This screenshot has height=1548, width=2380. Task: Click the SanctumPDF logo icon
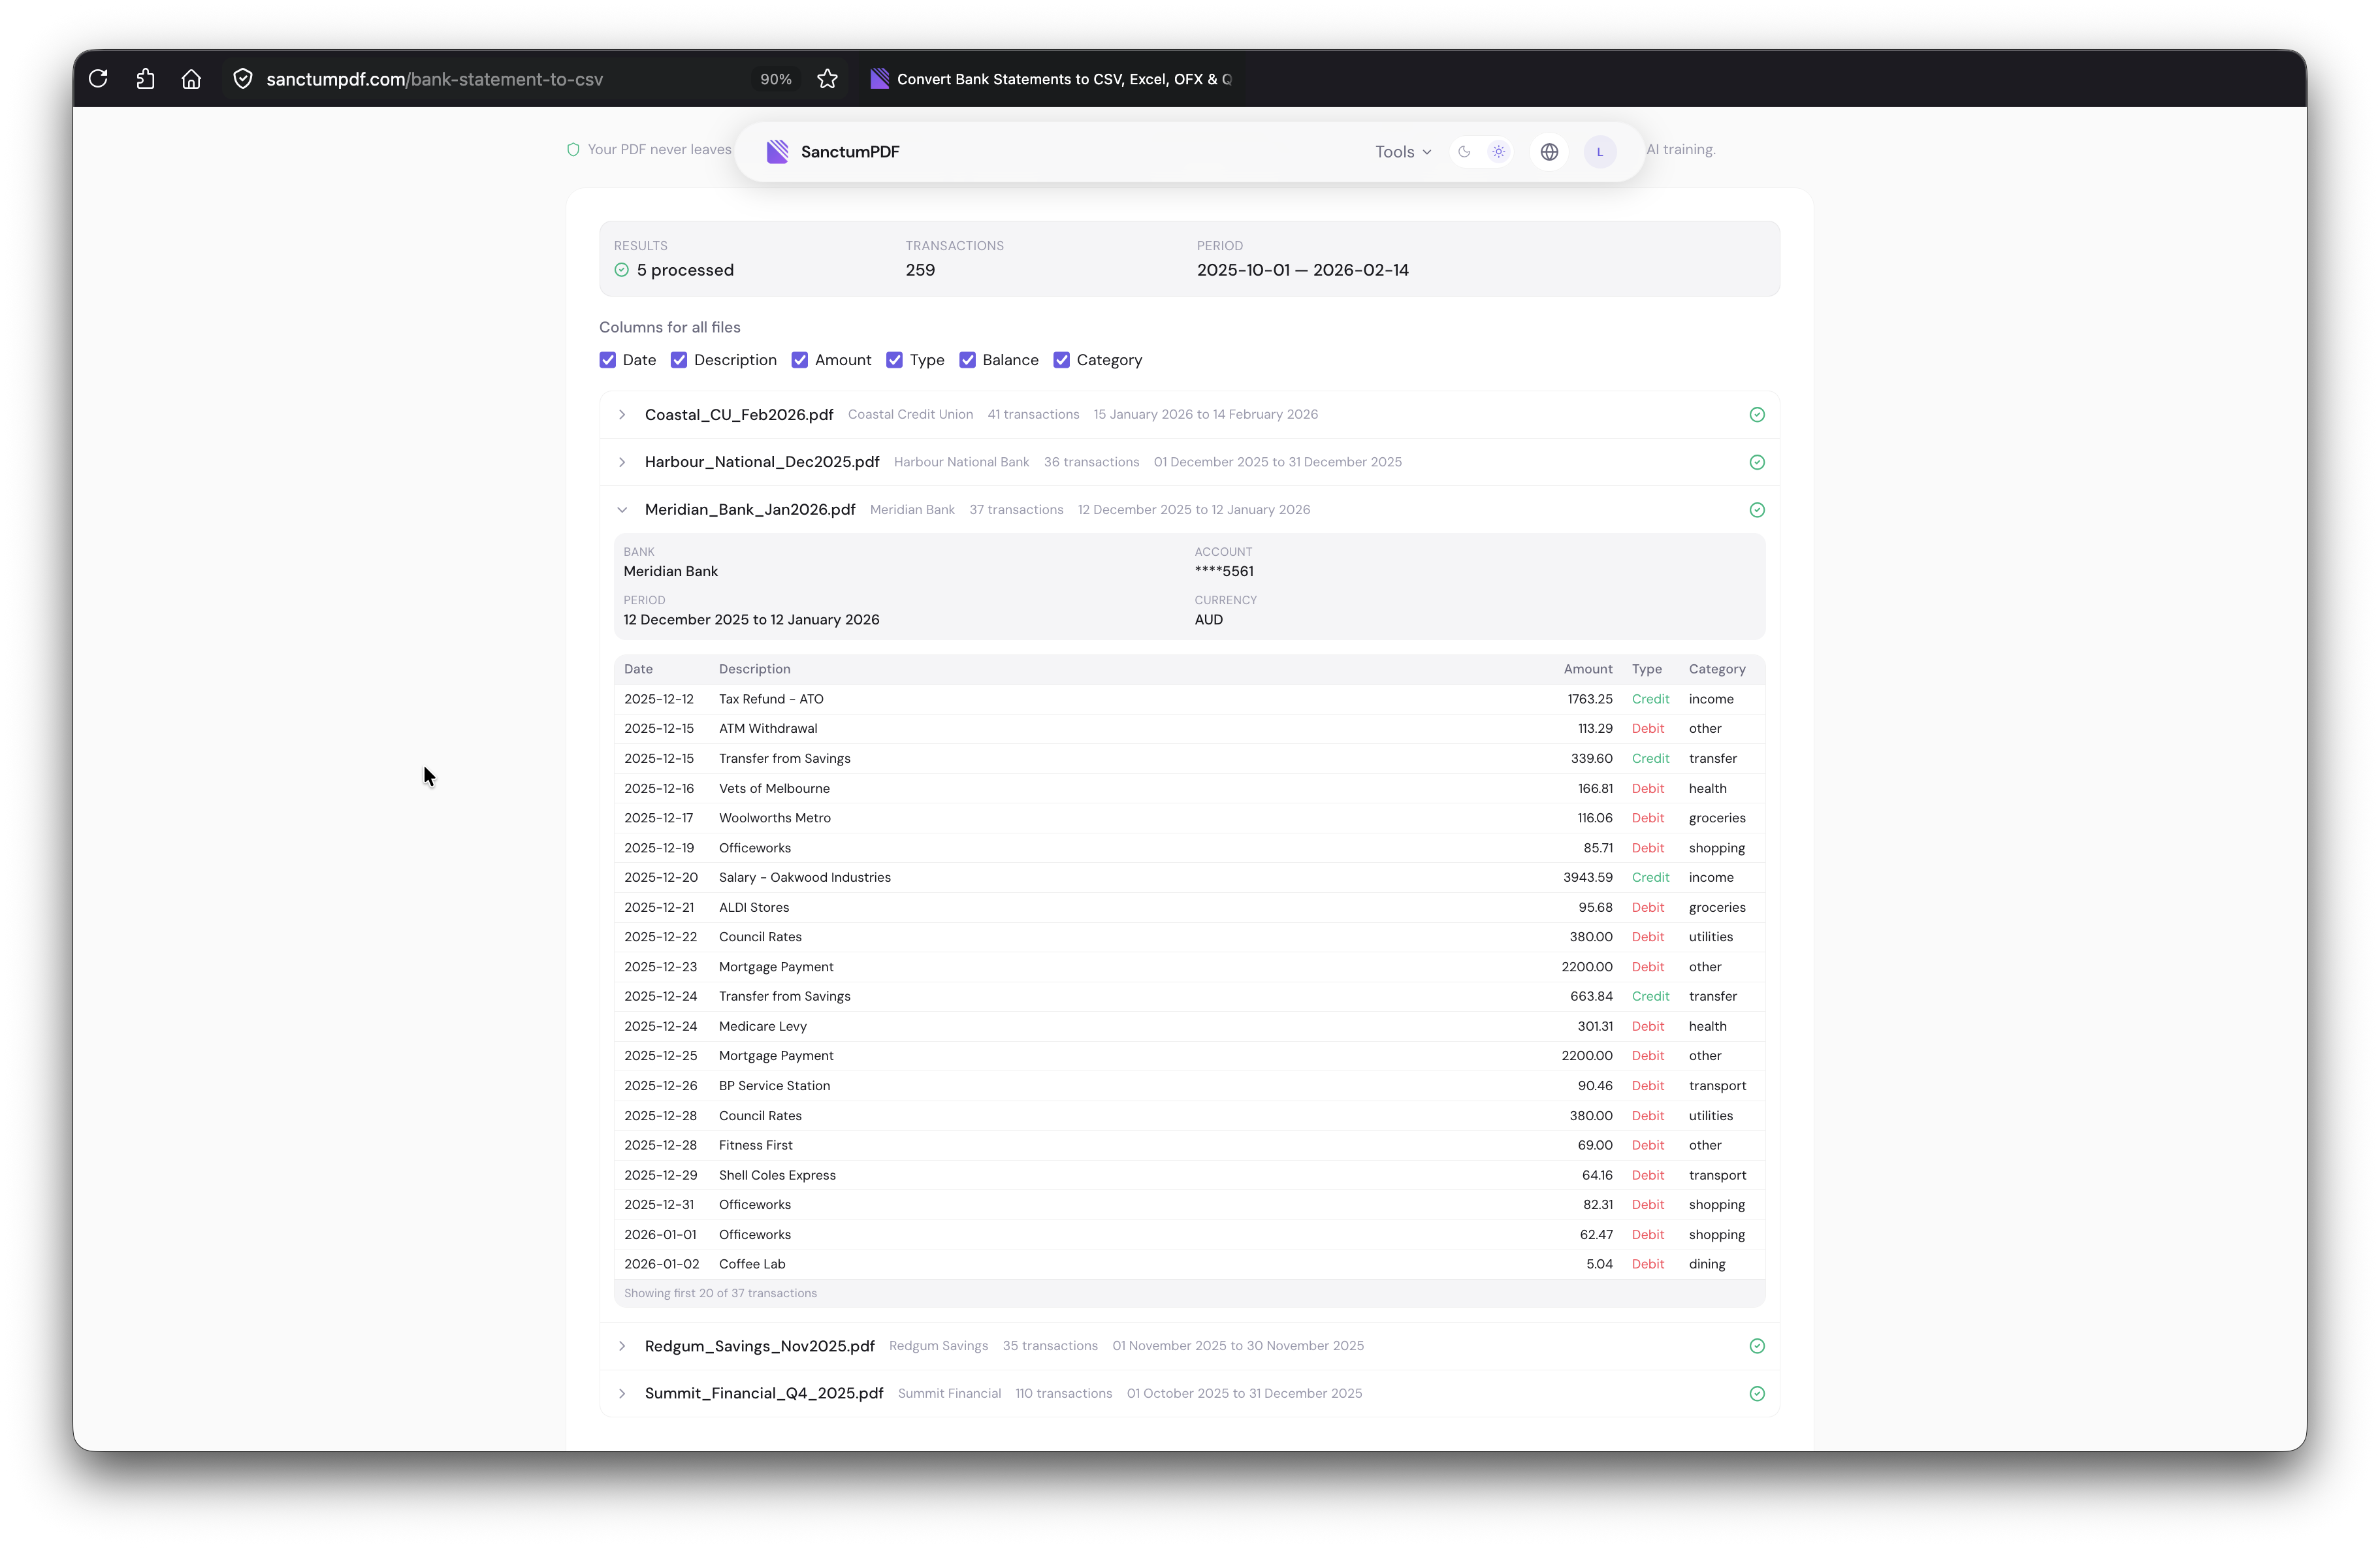(x=777, y=152)
